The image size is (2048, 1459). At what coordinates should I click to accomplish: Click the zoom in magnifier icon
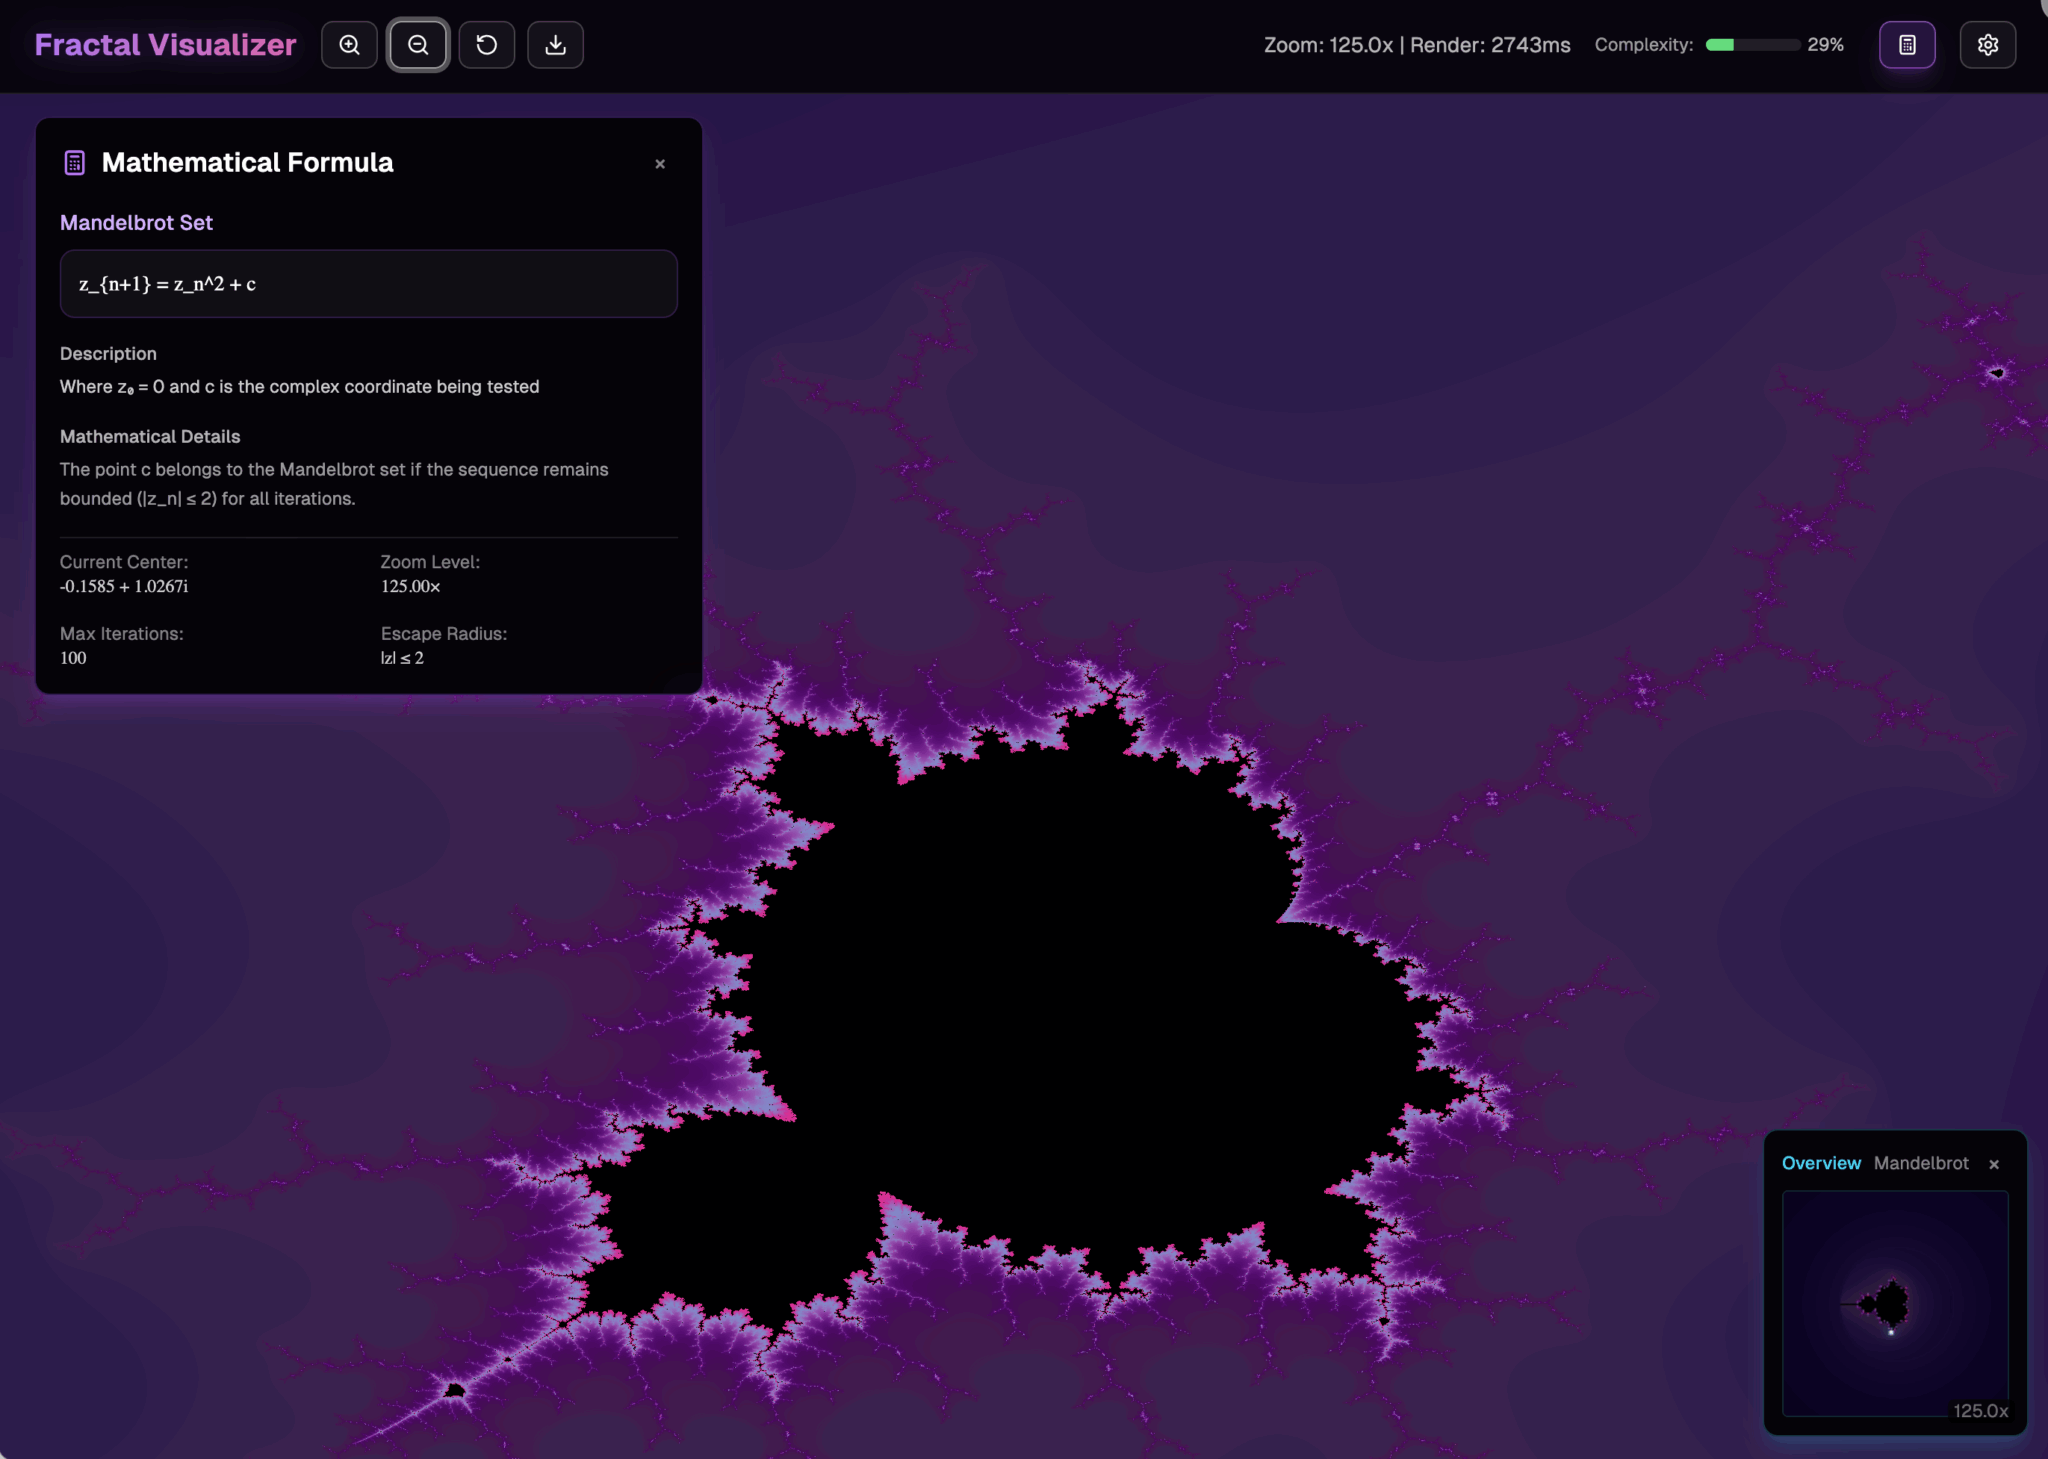click(349, 45)
